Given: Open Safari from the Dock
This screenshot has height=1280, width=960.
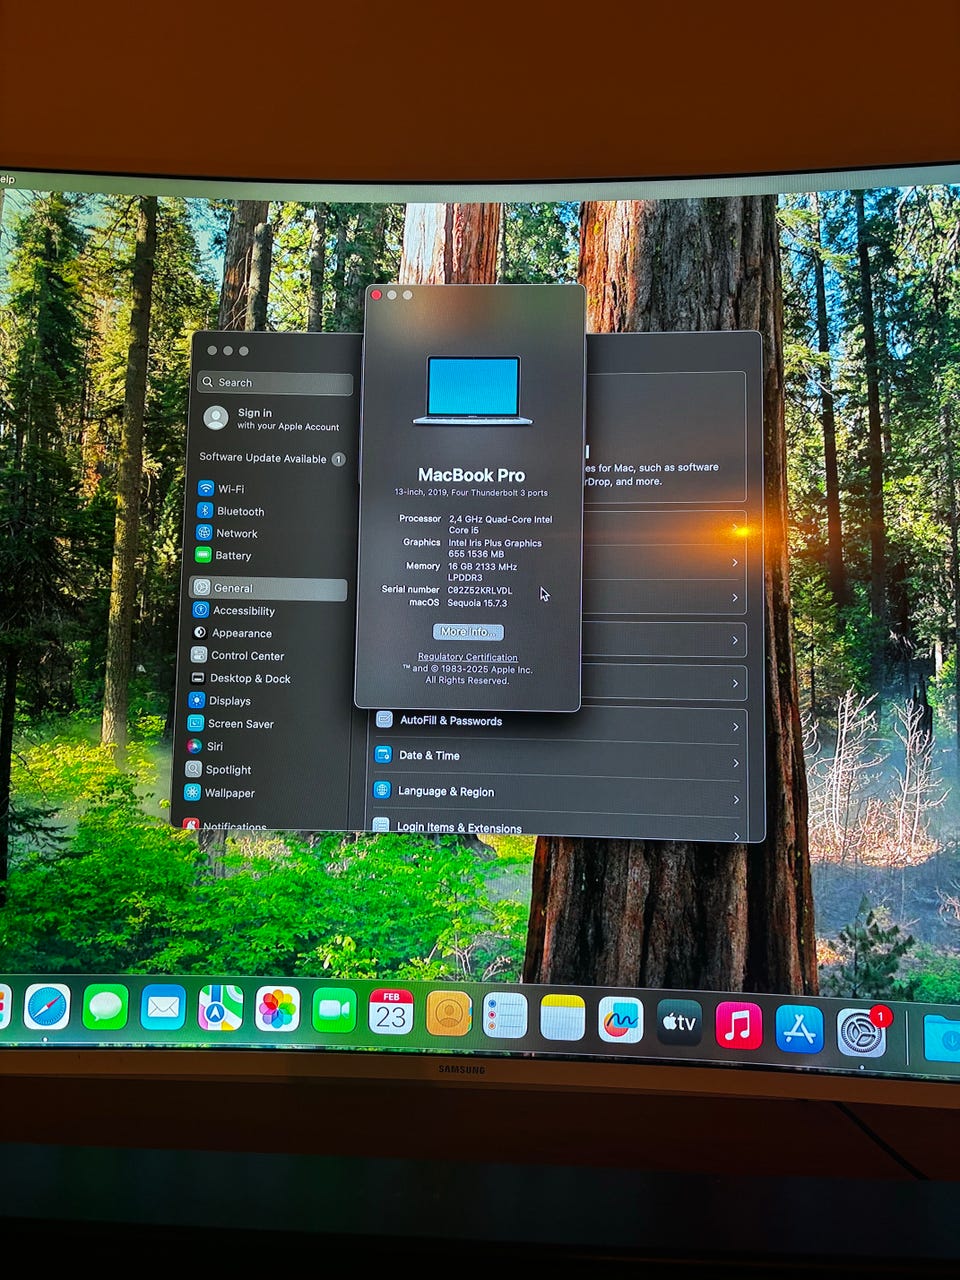Looking at the screenshot, I should coord(47,1007).
